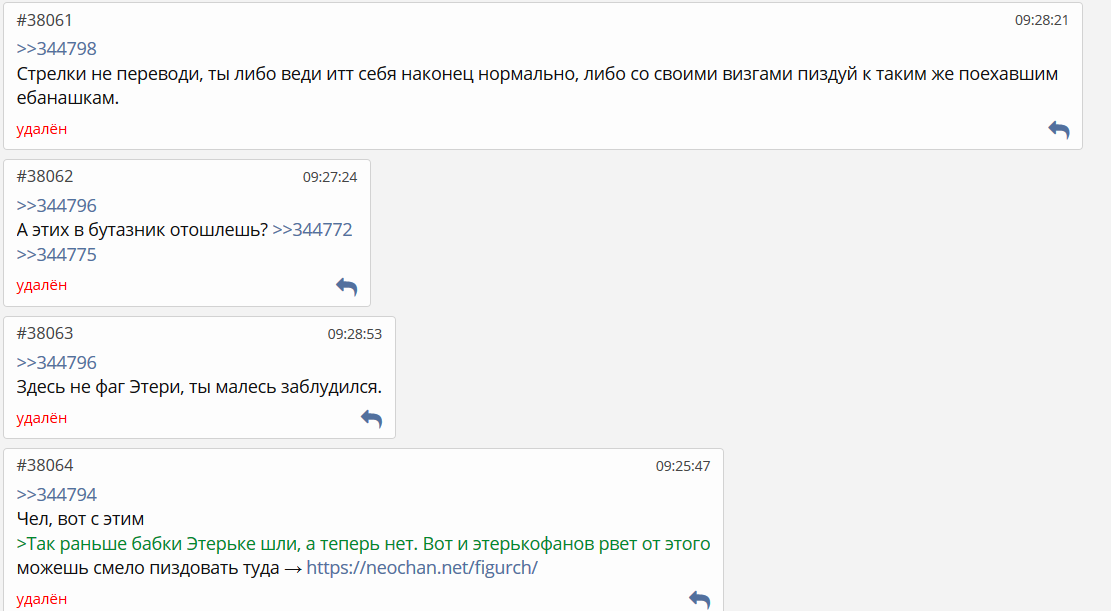Click the reply arrow on post #38061
Image resolution: width=1111 pixels, height=611 pixels.
(x=1058, y=129)
